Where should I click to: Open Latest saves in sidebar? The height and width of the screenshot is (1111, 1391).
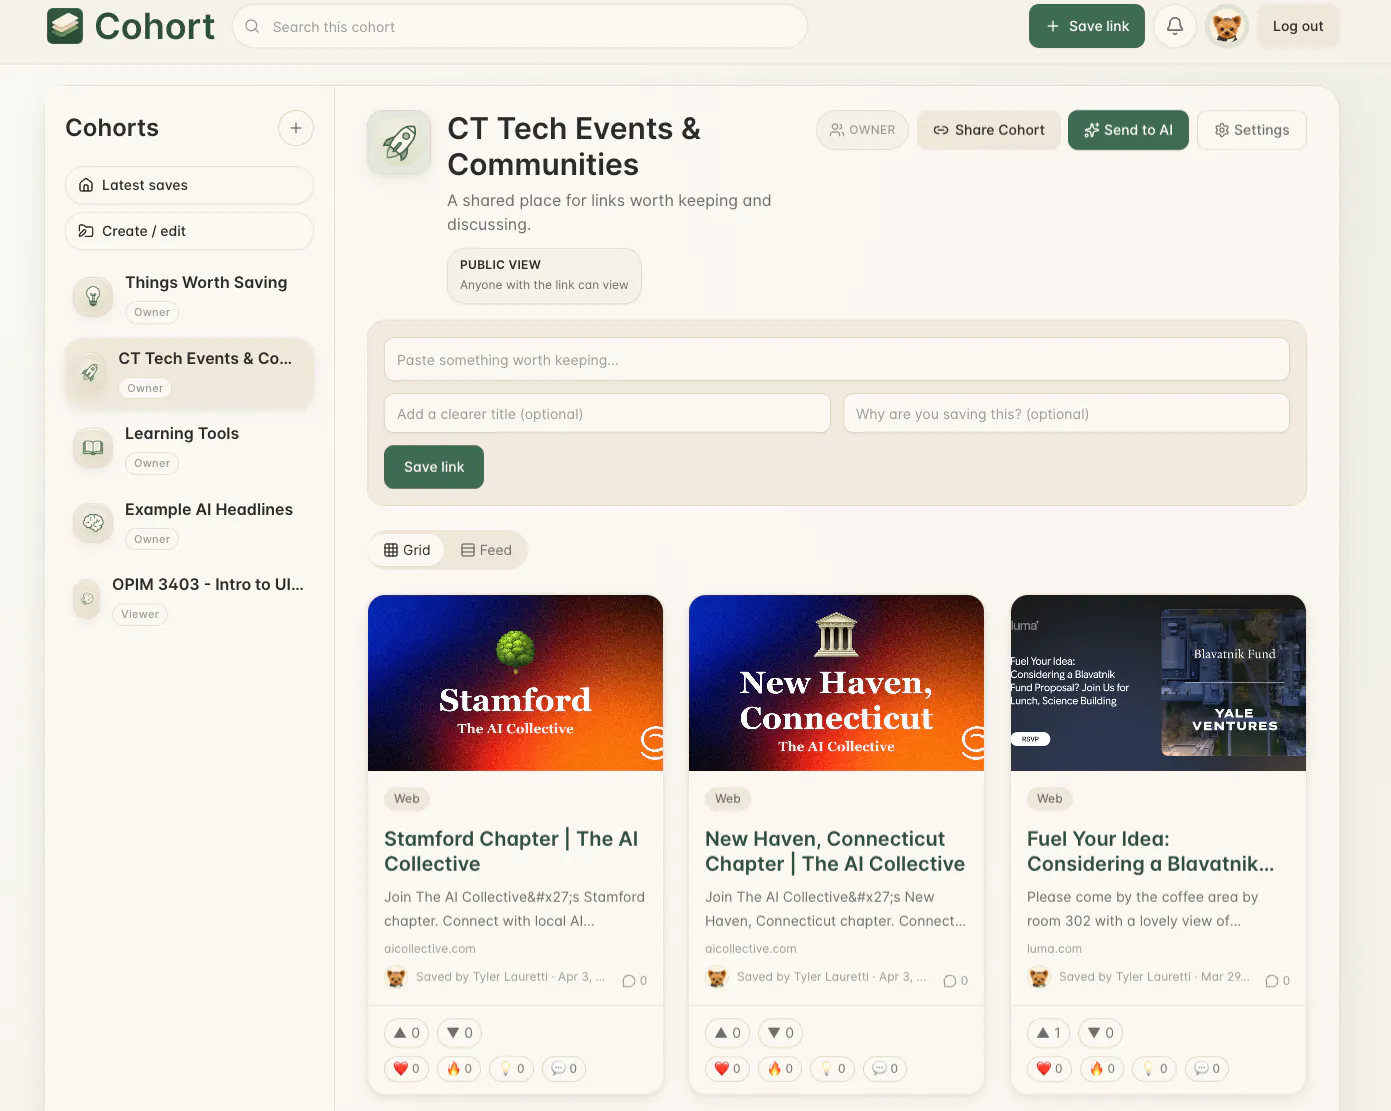[189, 185]
